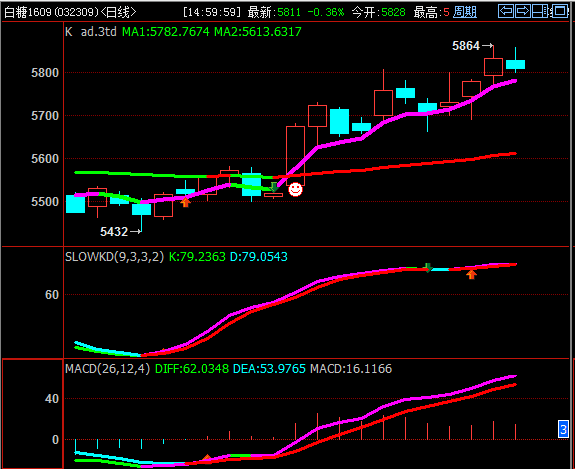Click the K ad.3td indicator label
Viewport: 575px width, 469px height.
[91, 32]
